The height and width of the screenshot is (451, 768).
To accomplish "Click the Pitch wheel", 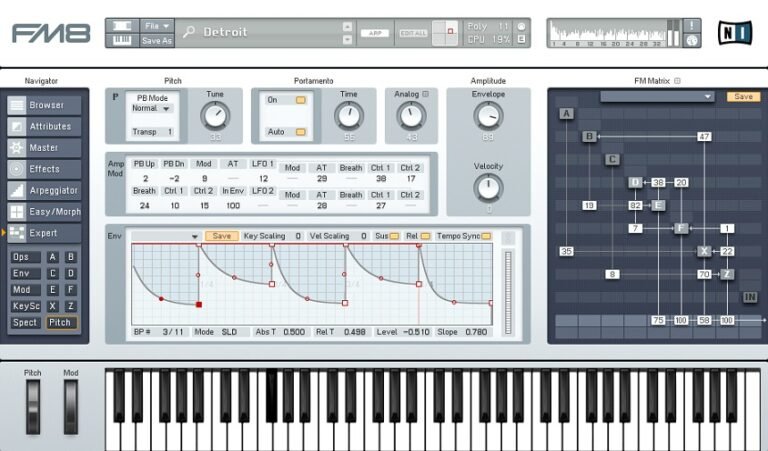I will coord(33,407).
